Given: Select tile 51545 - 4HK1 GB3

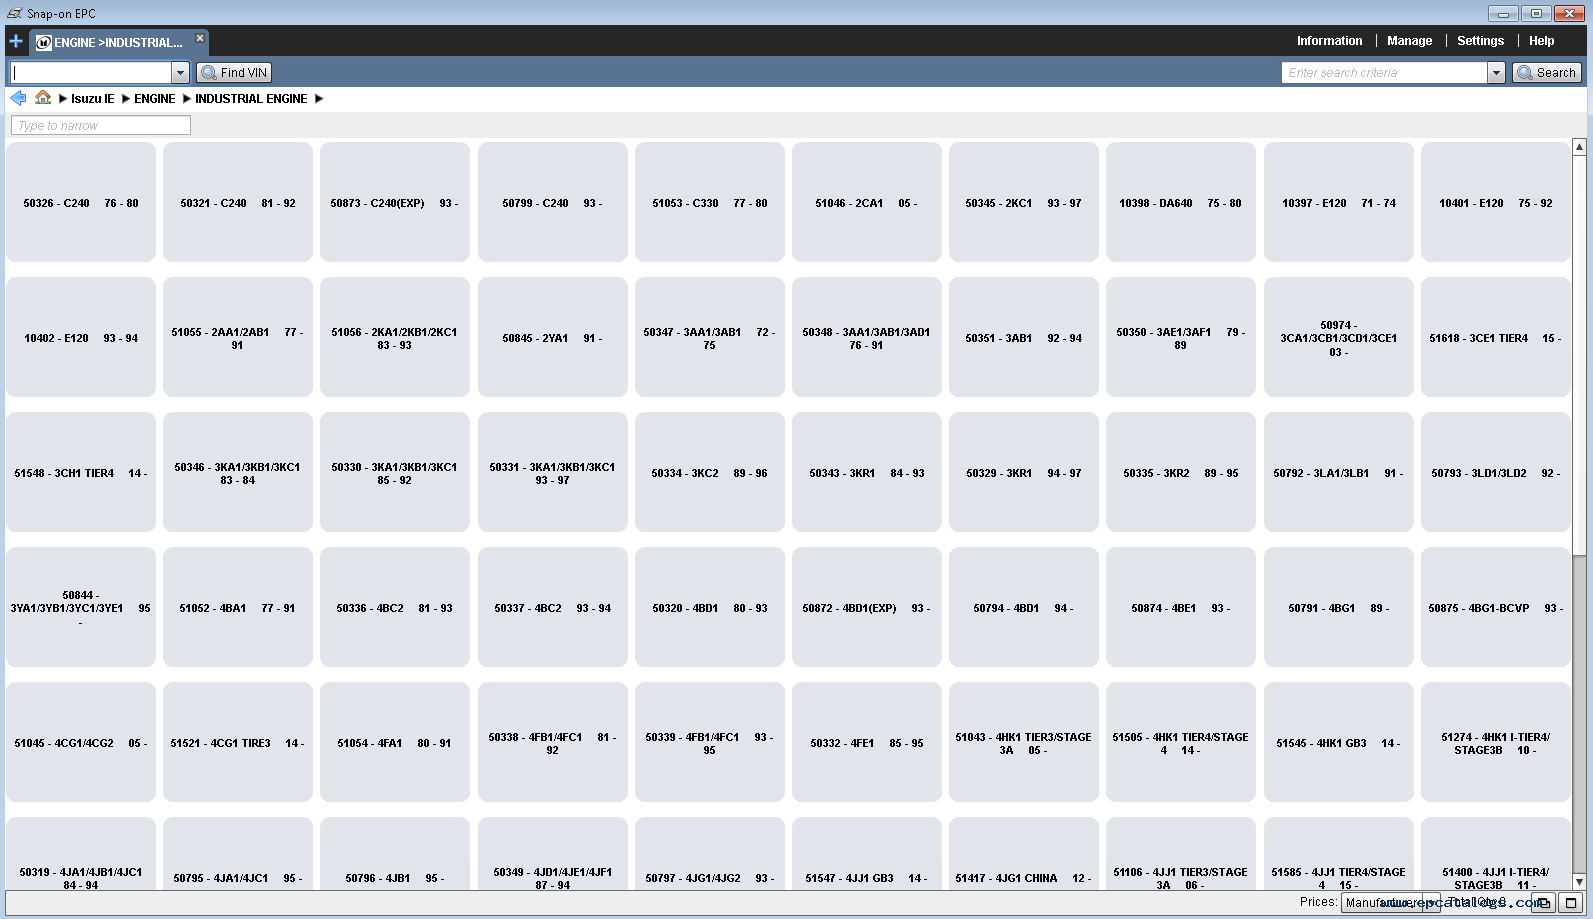Looking at the screenshot, I should (x=1339, y=742).
